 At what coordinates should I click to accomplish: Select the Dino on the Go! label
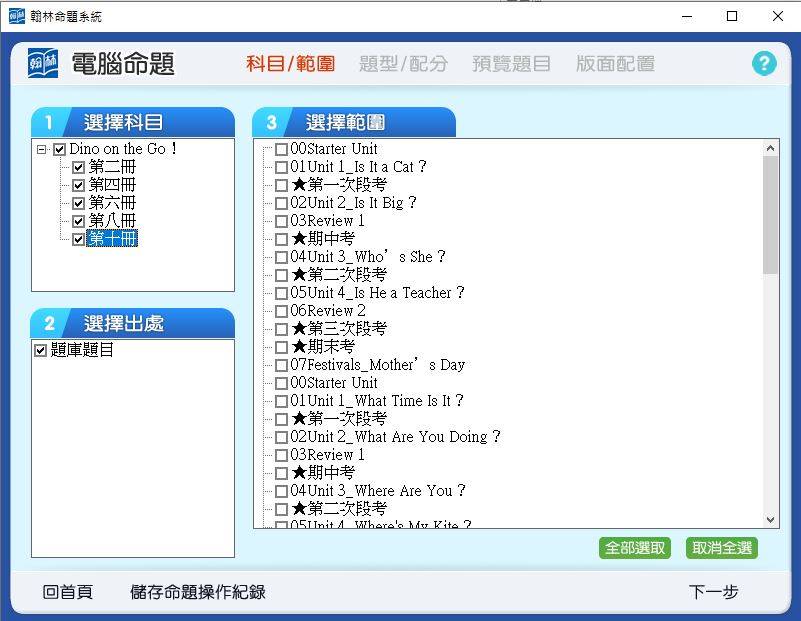[x=123, y=149]
